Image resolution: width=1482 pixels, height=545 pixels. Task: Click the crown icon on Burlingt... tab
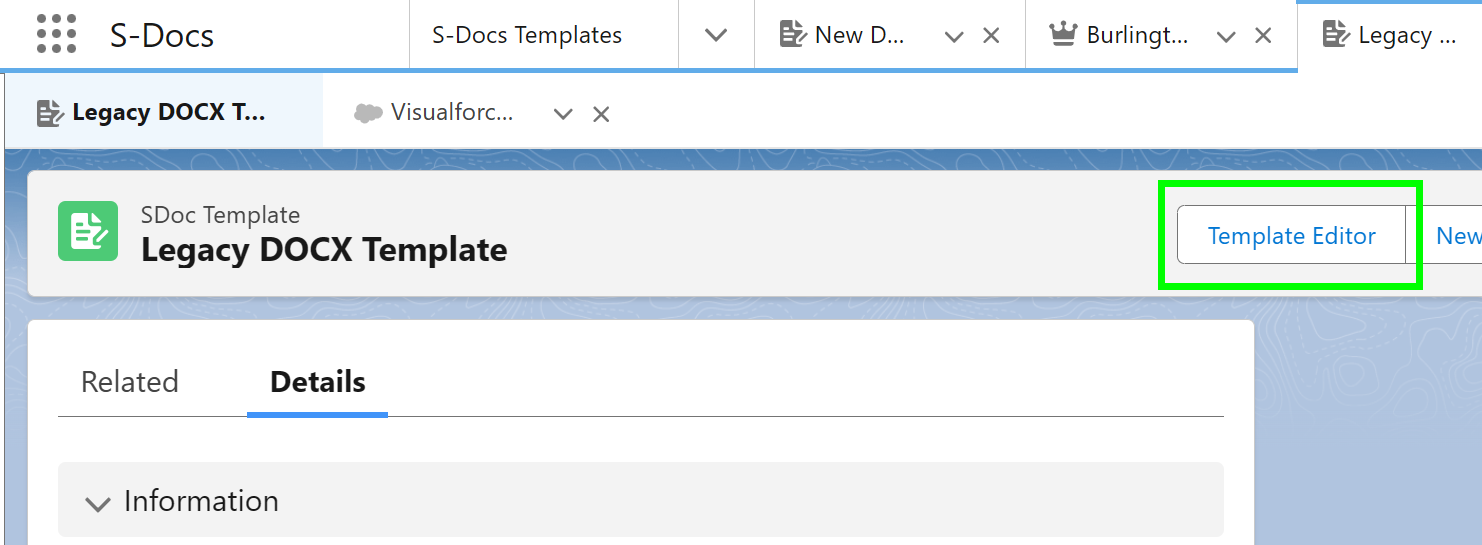point(1062,35)
